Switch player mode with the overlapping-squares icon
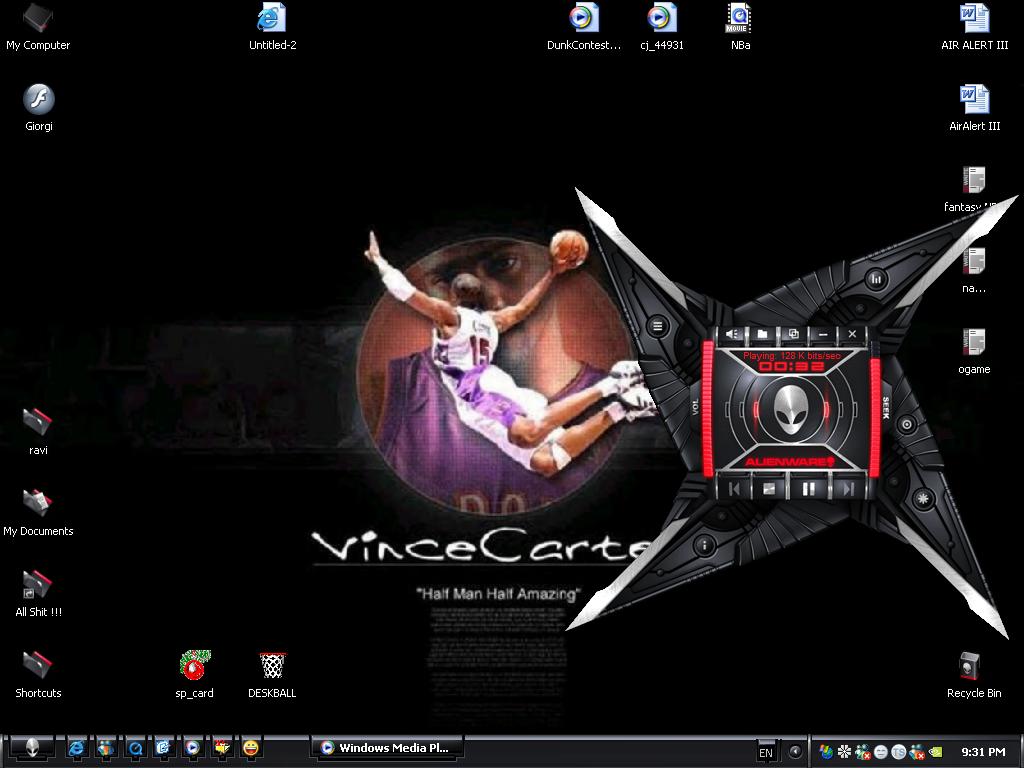Screen dimensions: 1024x768 pyautogui.click(x=793, y=334)
